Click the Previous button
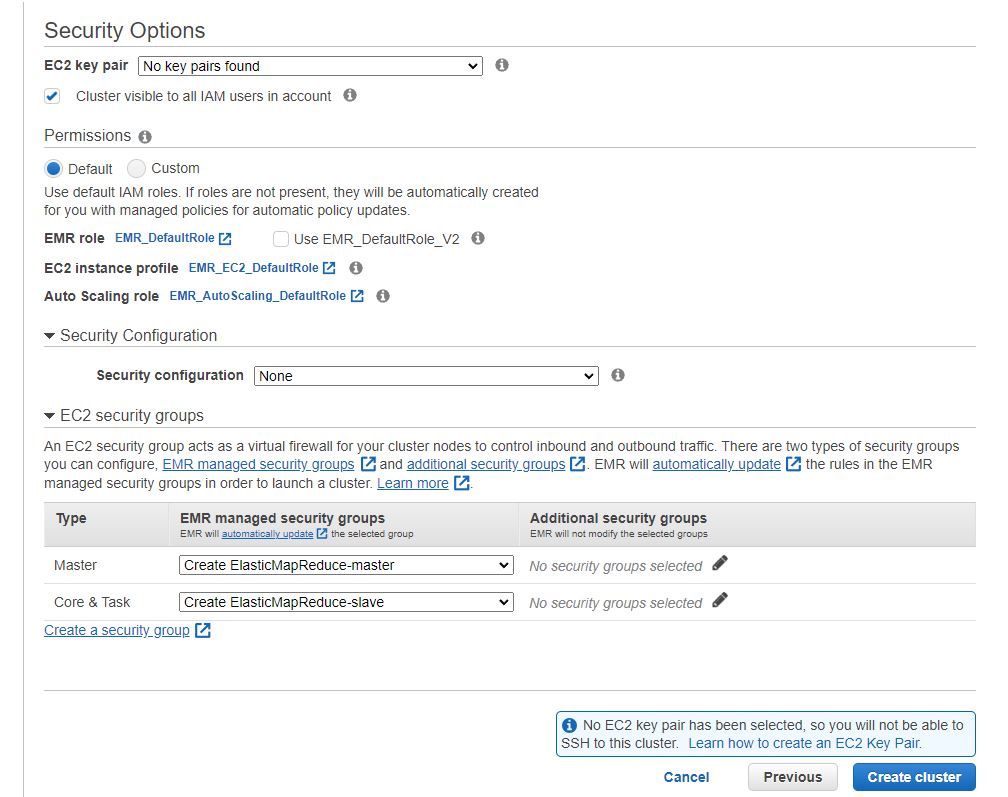Viewport: 1008px width, 797px height. point(792,777)
